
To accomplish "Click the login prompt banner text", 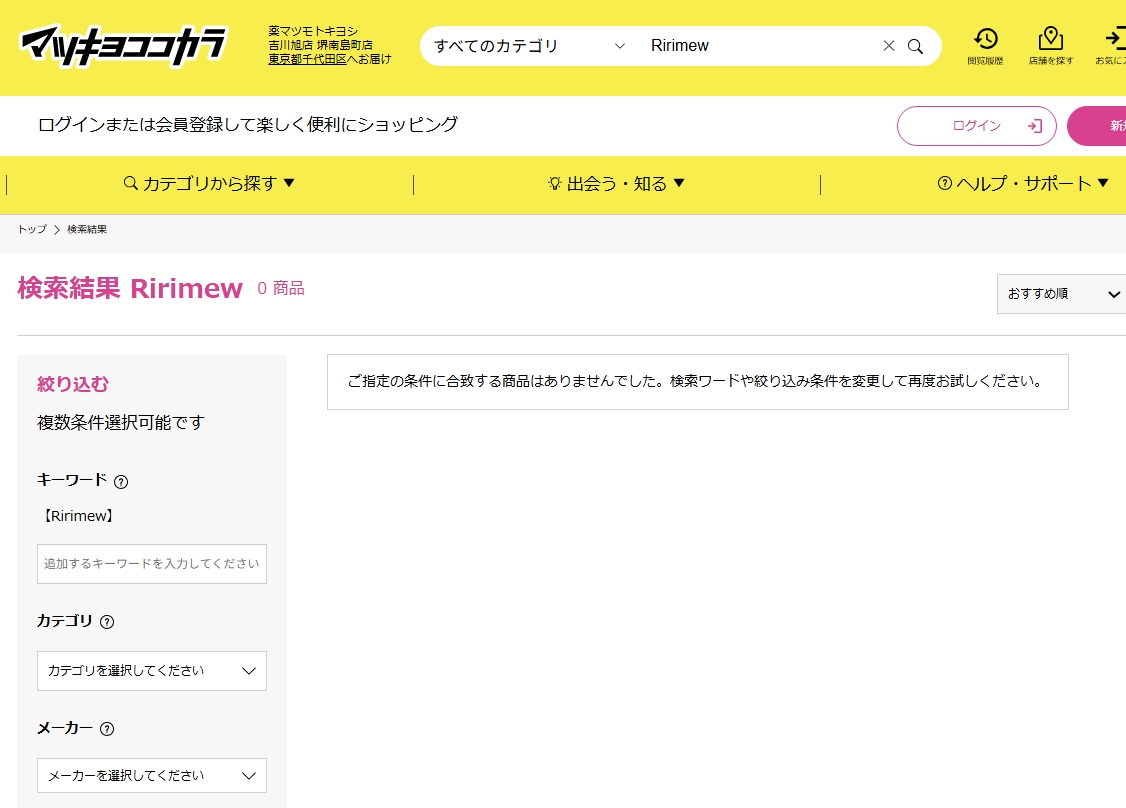I will [x=248, y=124].
